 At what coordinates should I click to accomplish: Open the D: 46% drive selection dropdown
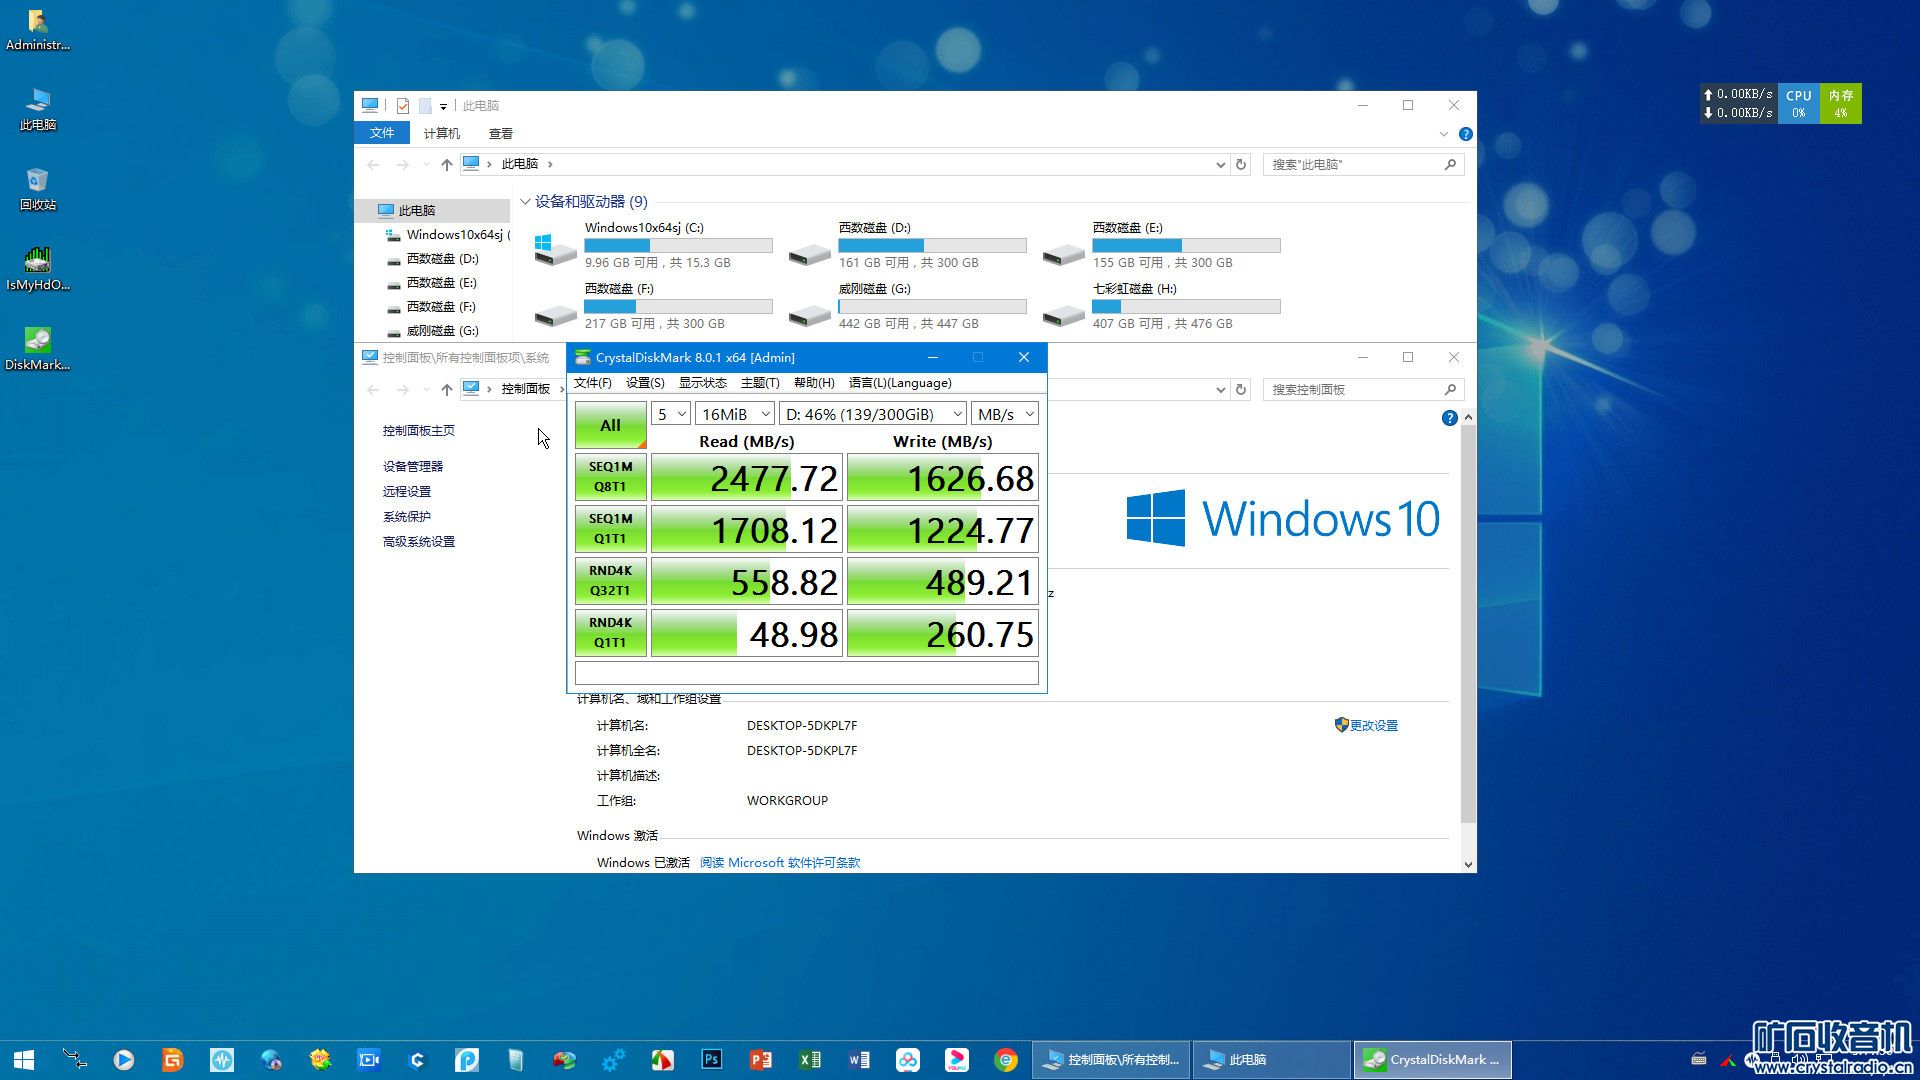pyautogui.click(x=873, y=414)
